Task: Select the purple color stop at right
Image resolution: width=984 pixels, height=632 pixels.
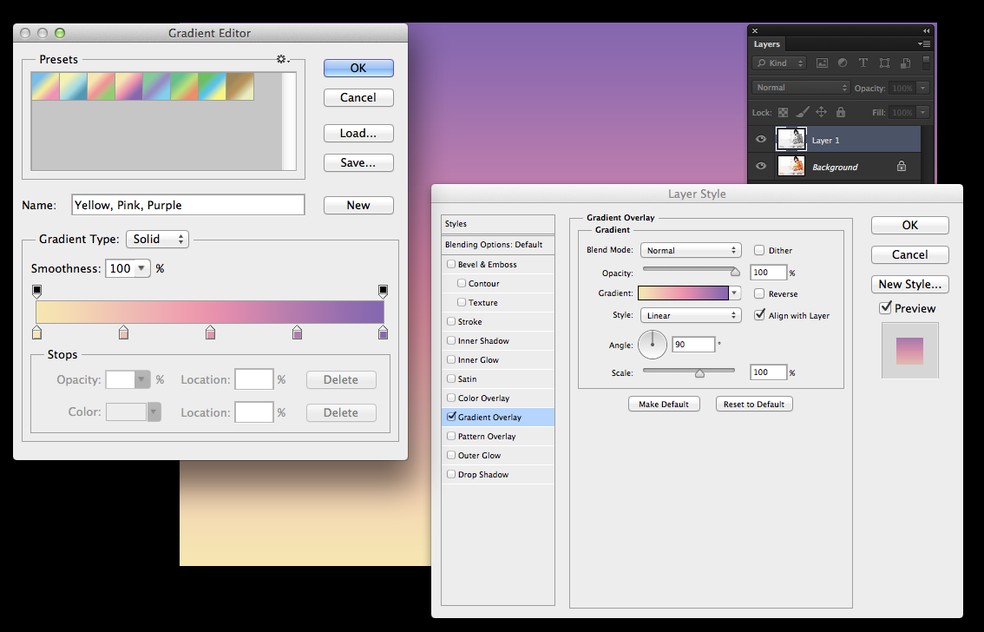Action: click(383, 333)
